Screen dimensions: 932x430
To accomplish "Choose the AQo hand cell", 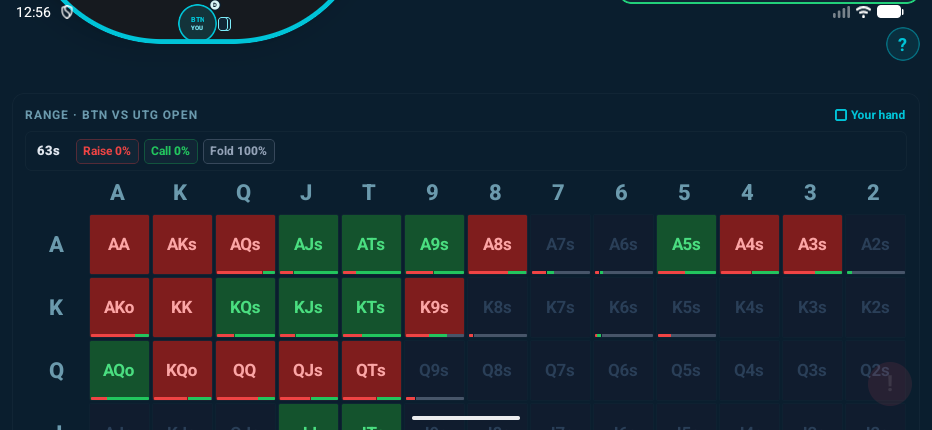I will tap(119, 370).
